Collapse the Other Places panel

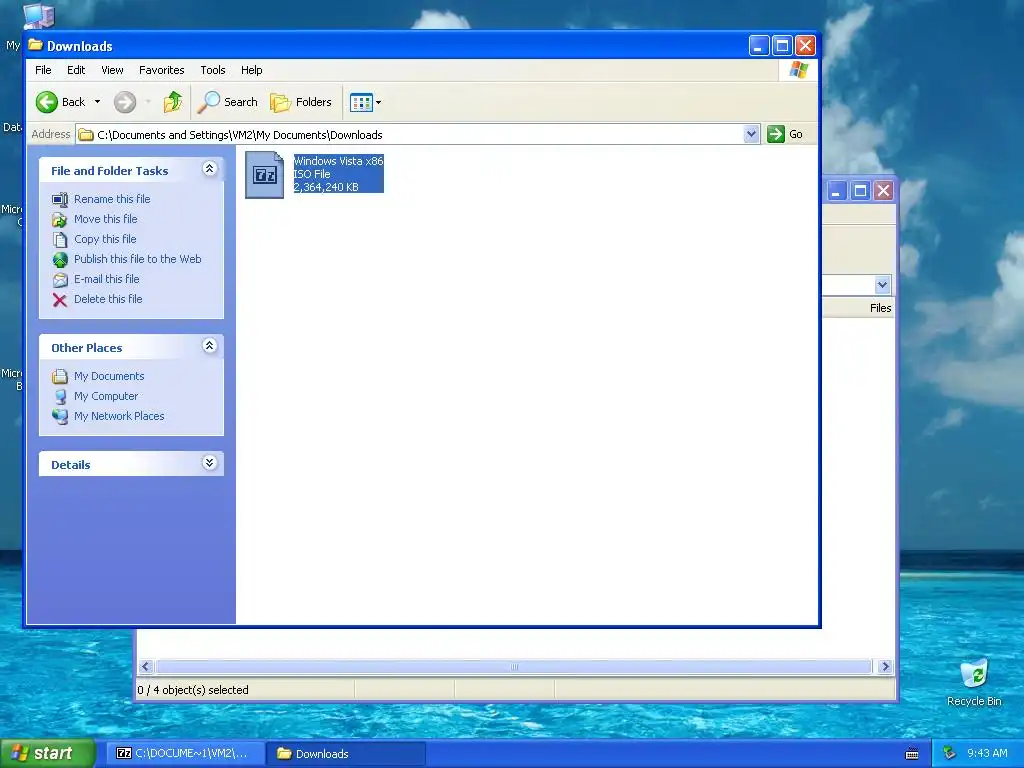point(210,346)
